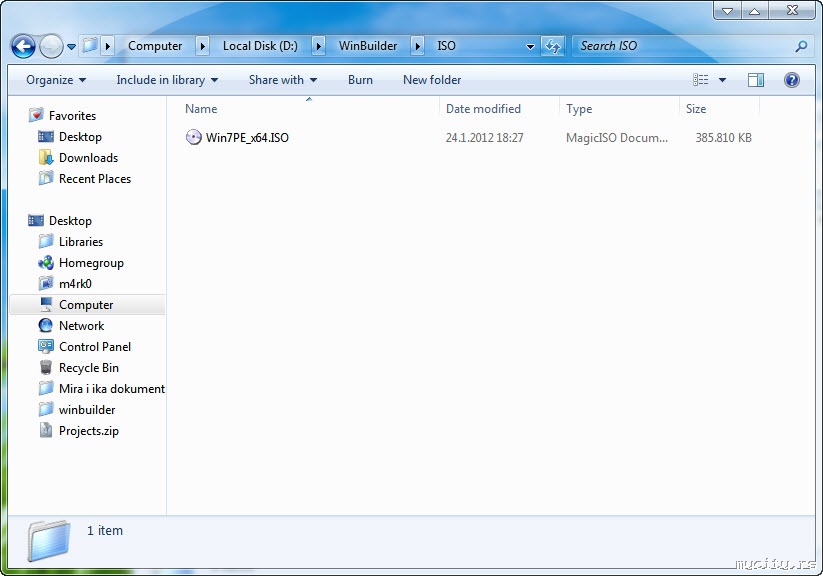The image size is (823, 576).
Task: Select the Desktop tree root
Action: pos(70,221)
